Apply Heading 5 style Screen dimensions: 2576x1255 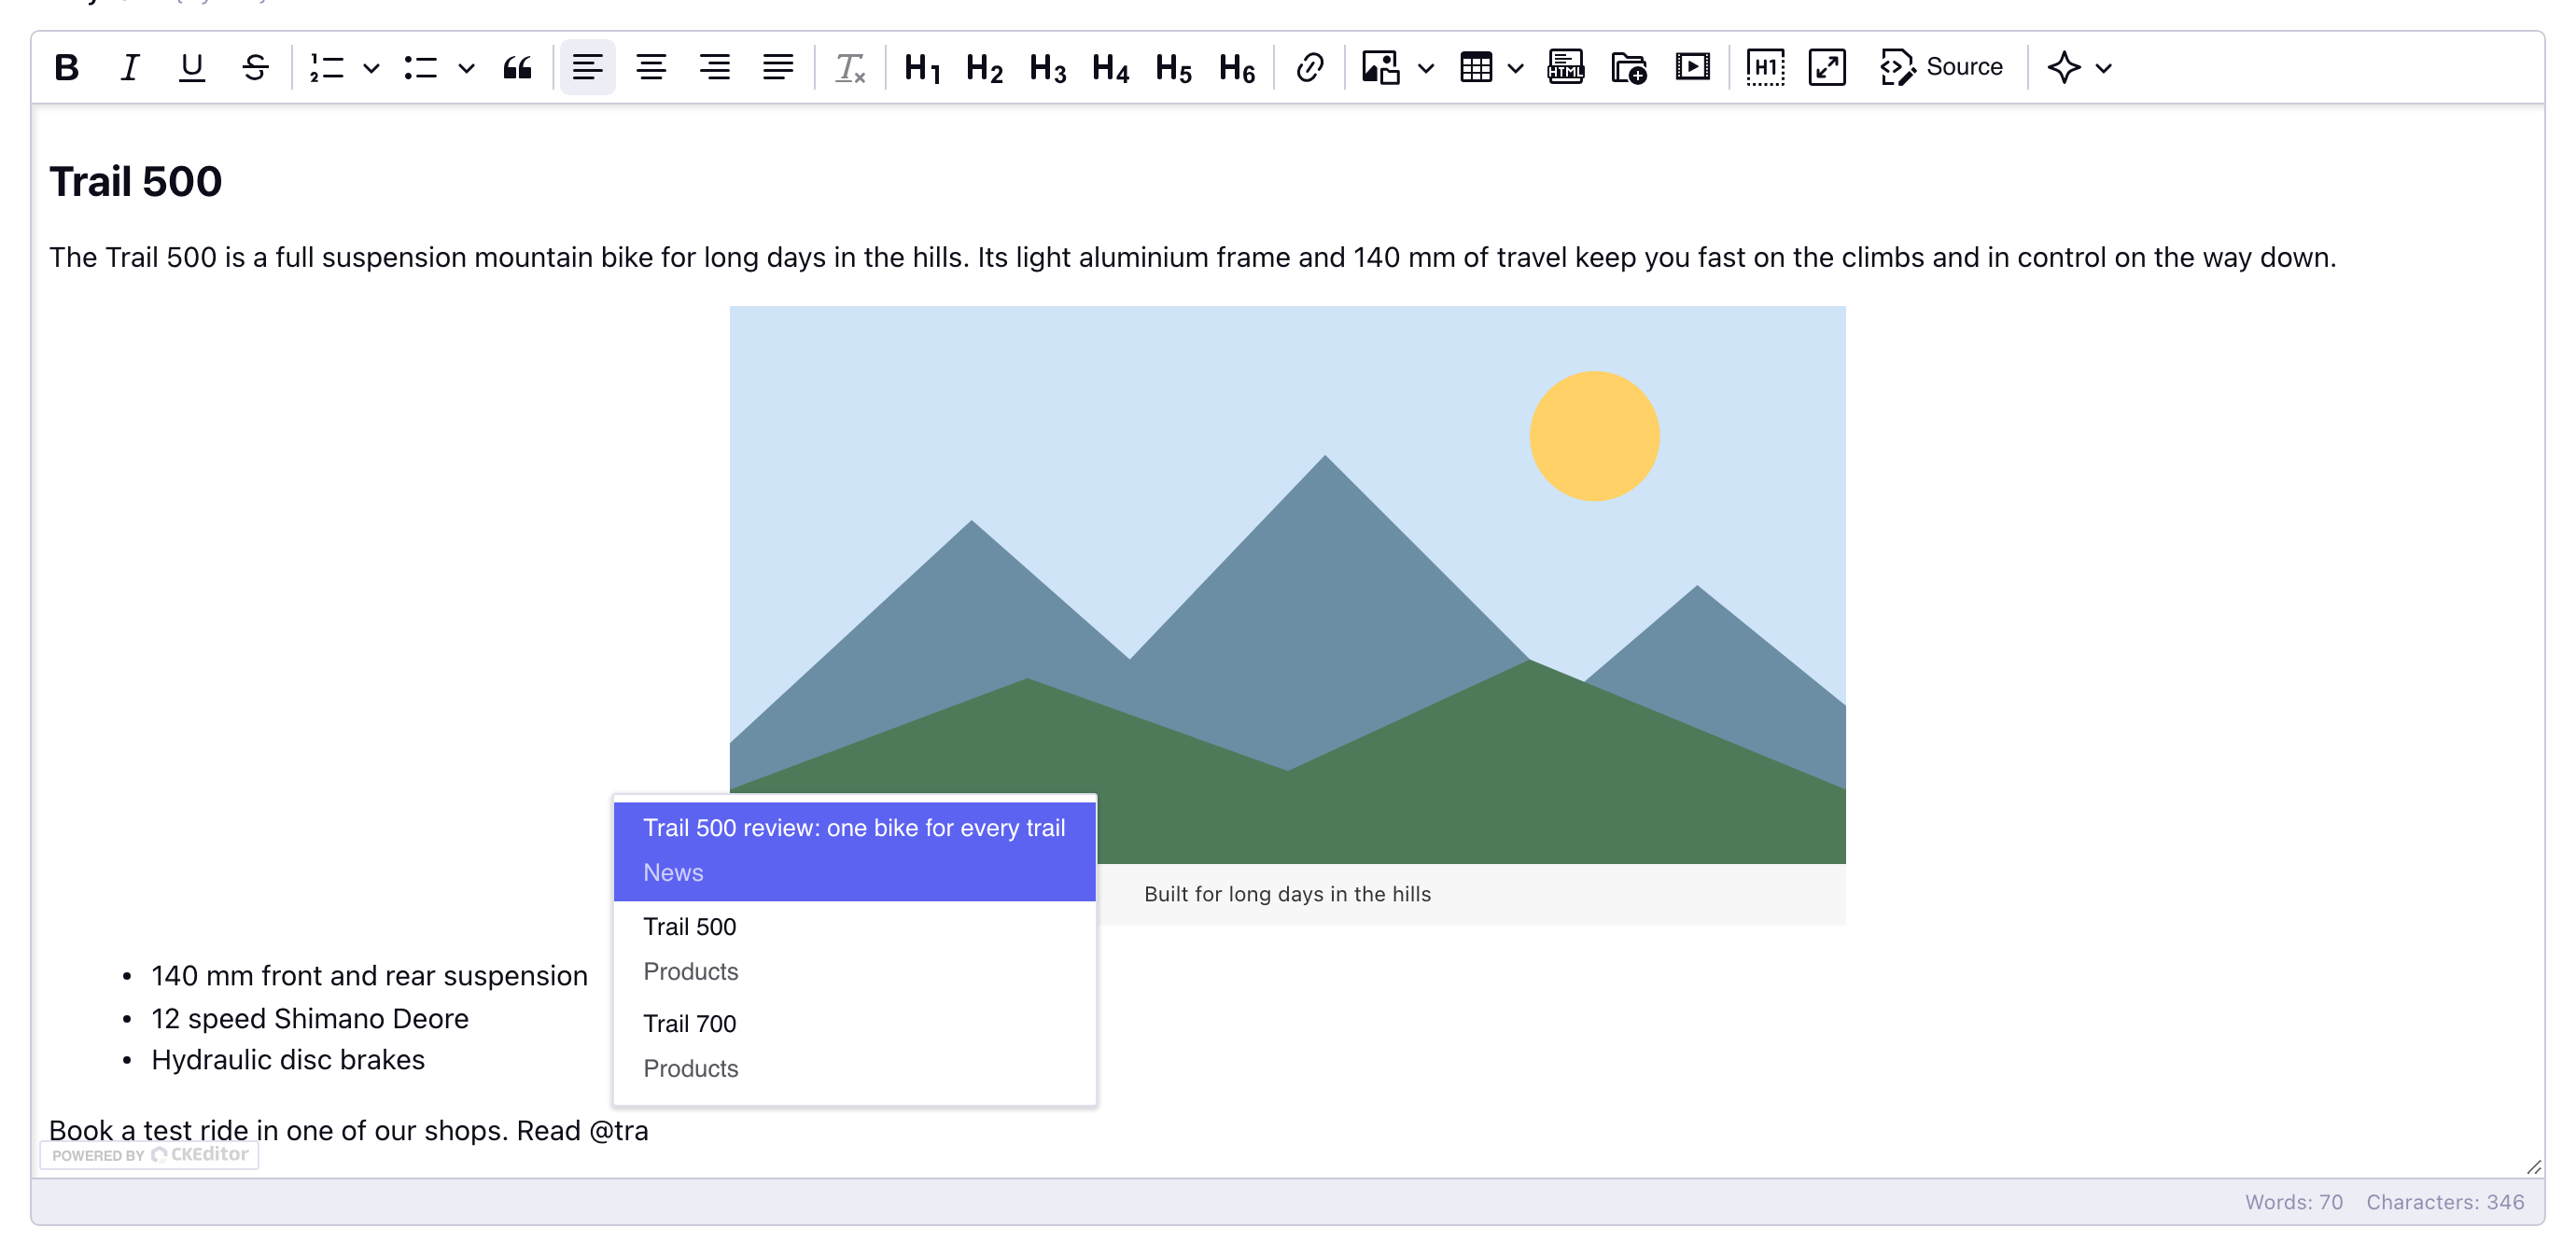tap(1173, 67)
